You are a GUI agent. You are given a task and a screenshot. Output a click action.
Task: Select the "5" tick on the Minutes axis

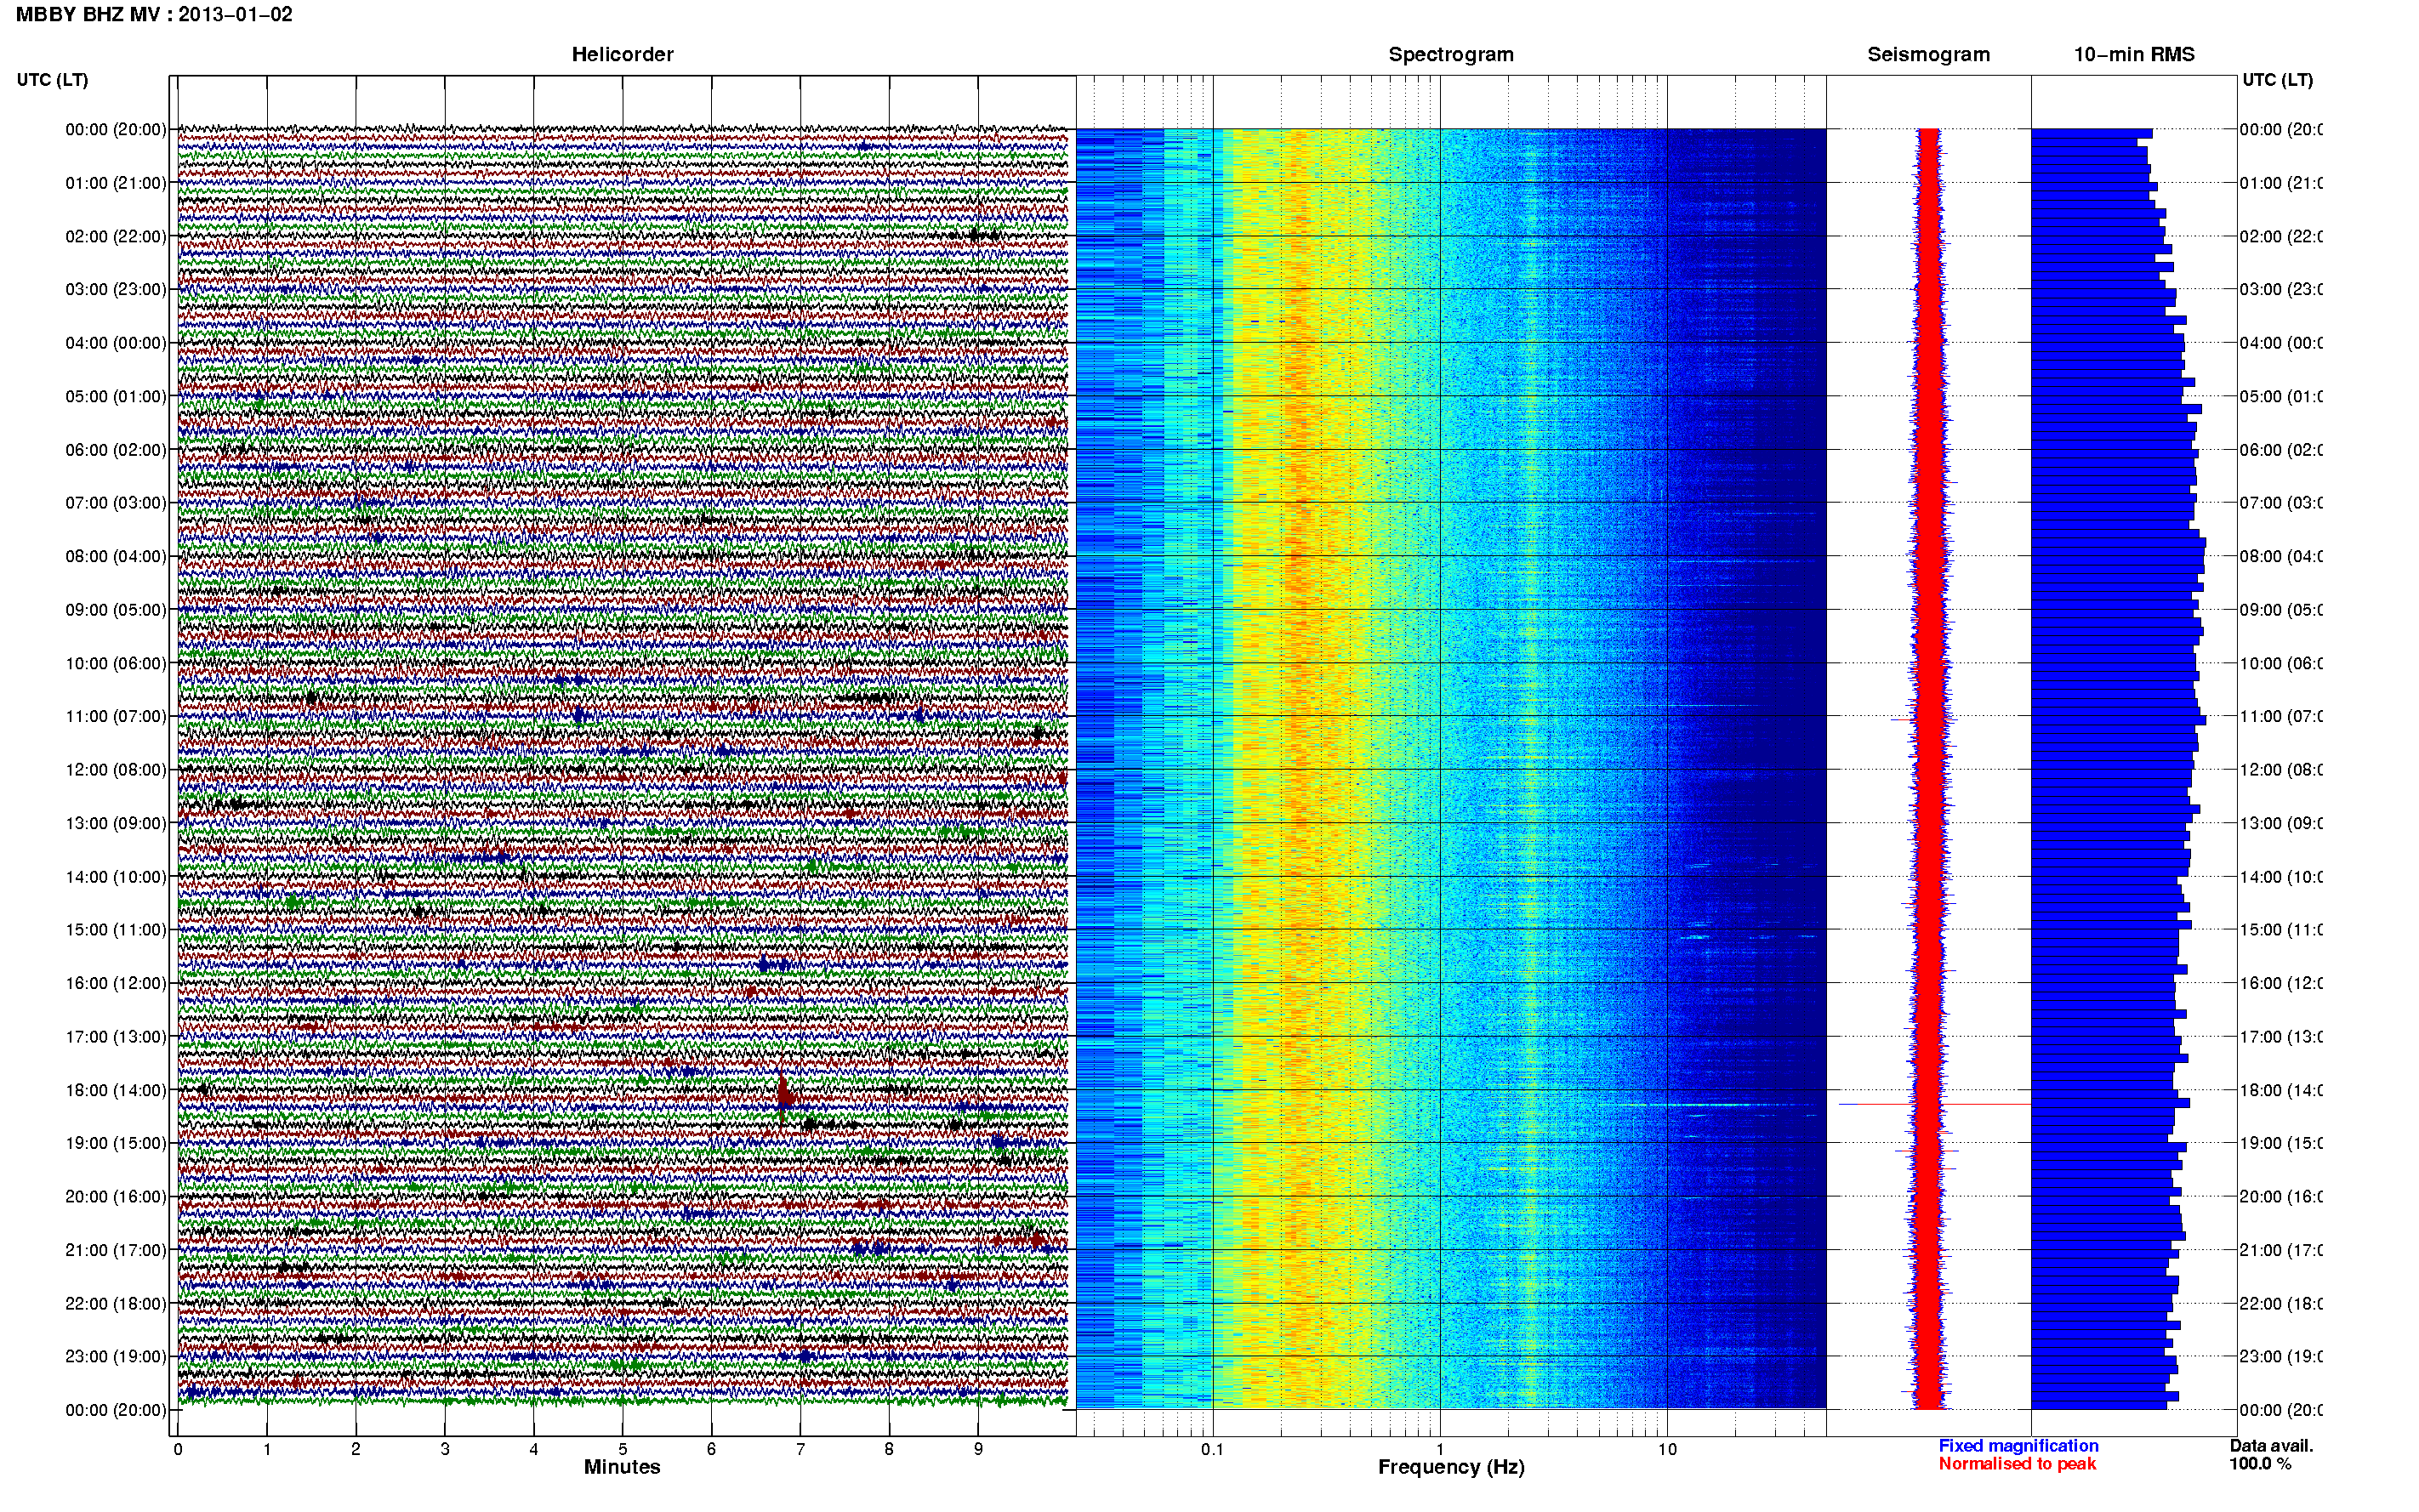(622, 1449)
